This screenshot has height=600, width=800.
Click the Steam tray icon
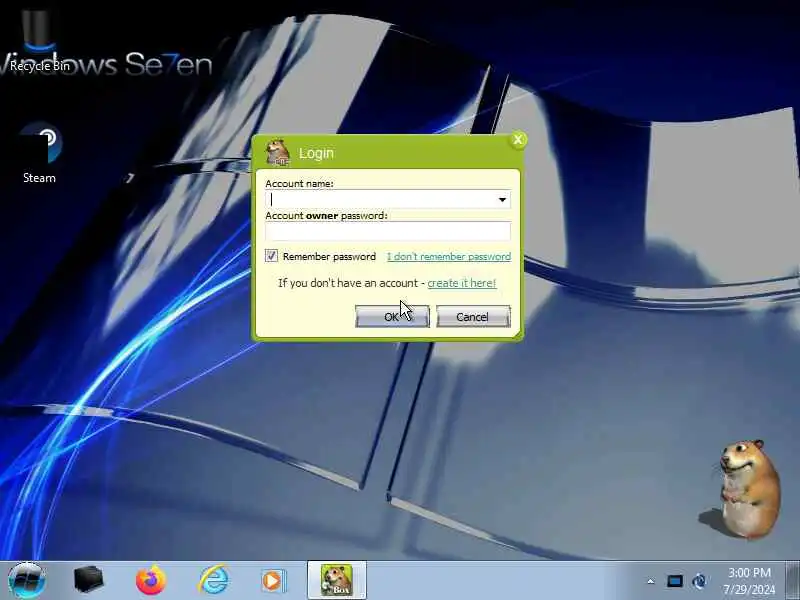[699, 581]
